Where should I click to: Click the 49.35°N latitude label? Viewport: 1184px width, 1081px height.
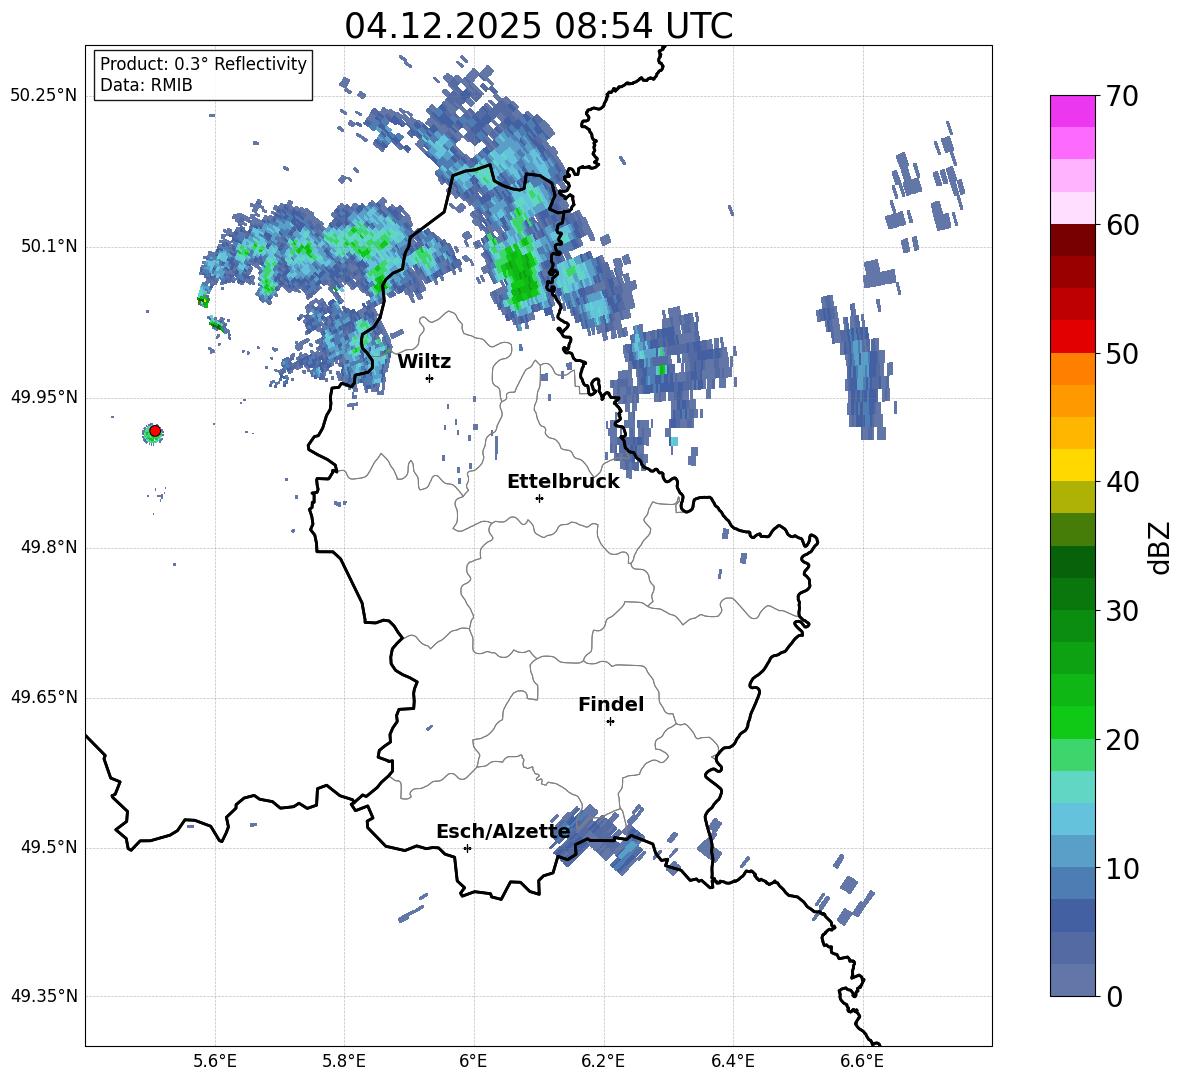tap(44, 996)
